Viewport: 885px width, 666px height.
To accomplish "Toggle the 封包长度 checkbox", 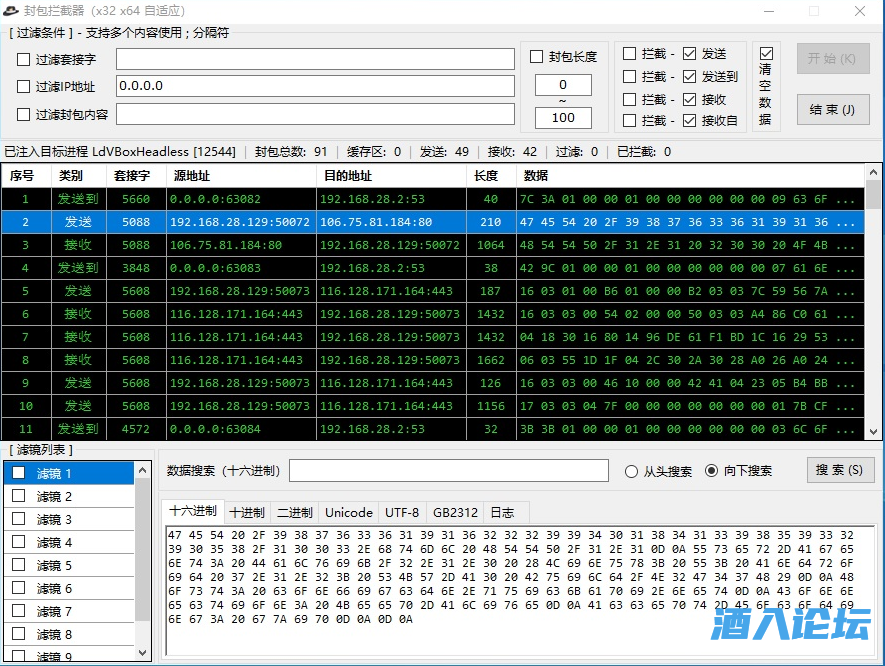I will pyautogui.click(x=537, y=57).
